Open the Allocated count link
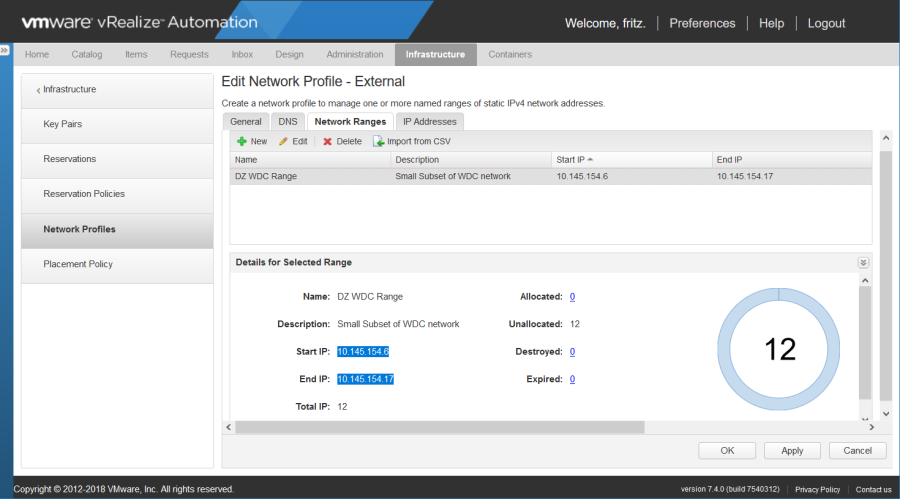 tap(572, 297)
